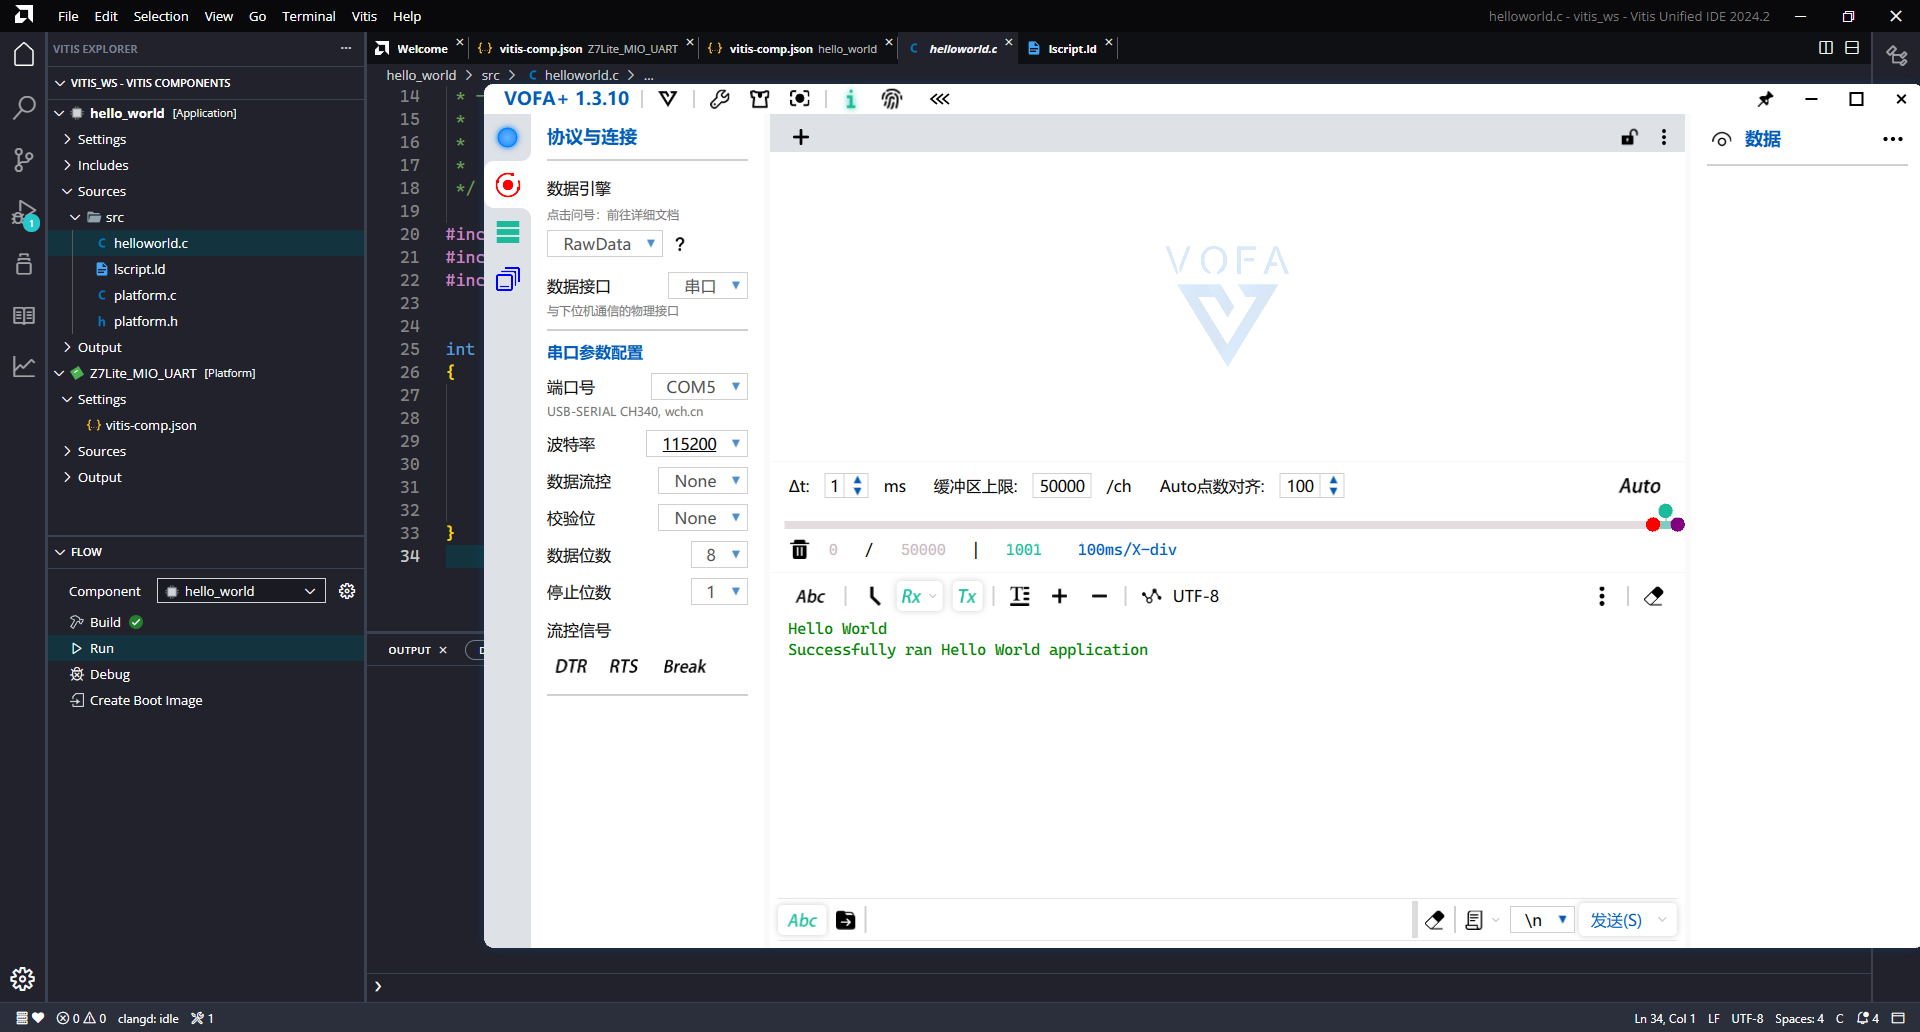Click the 发送(S) send button
The height and width of the screenshot is (1032, 1920).
[x=1616, y=920]
